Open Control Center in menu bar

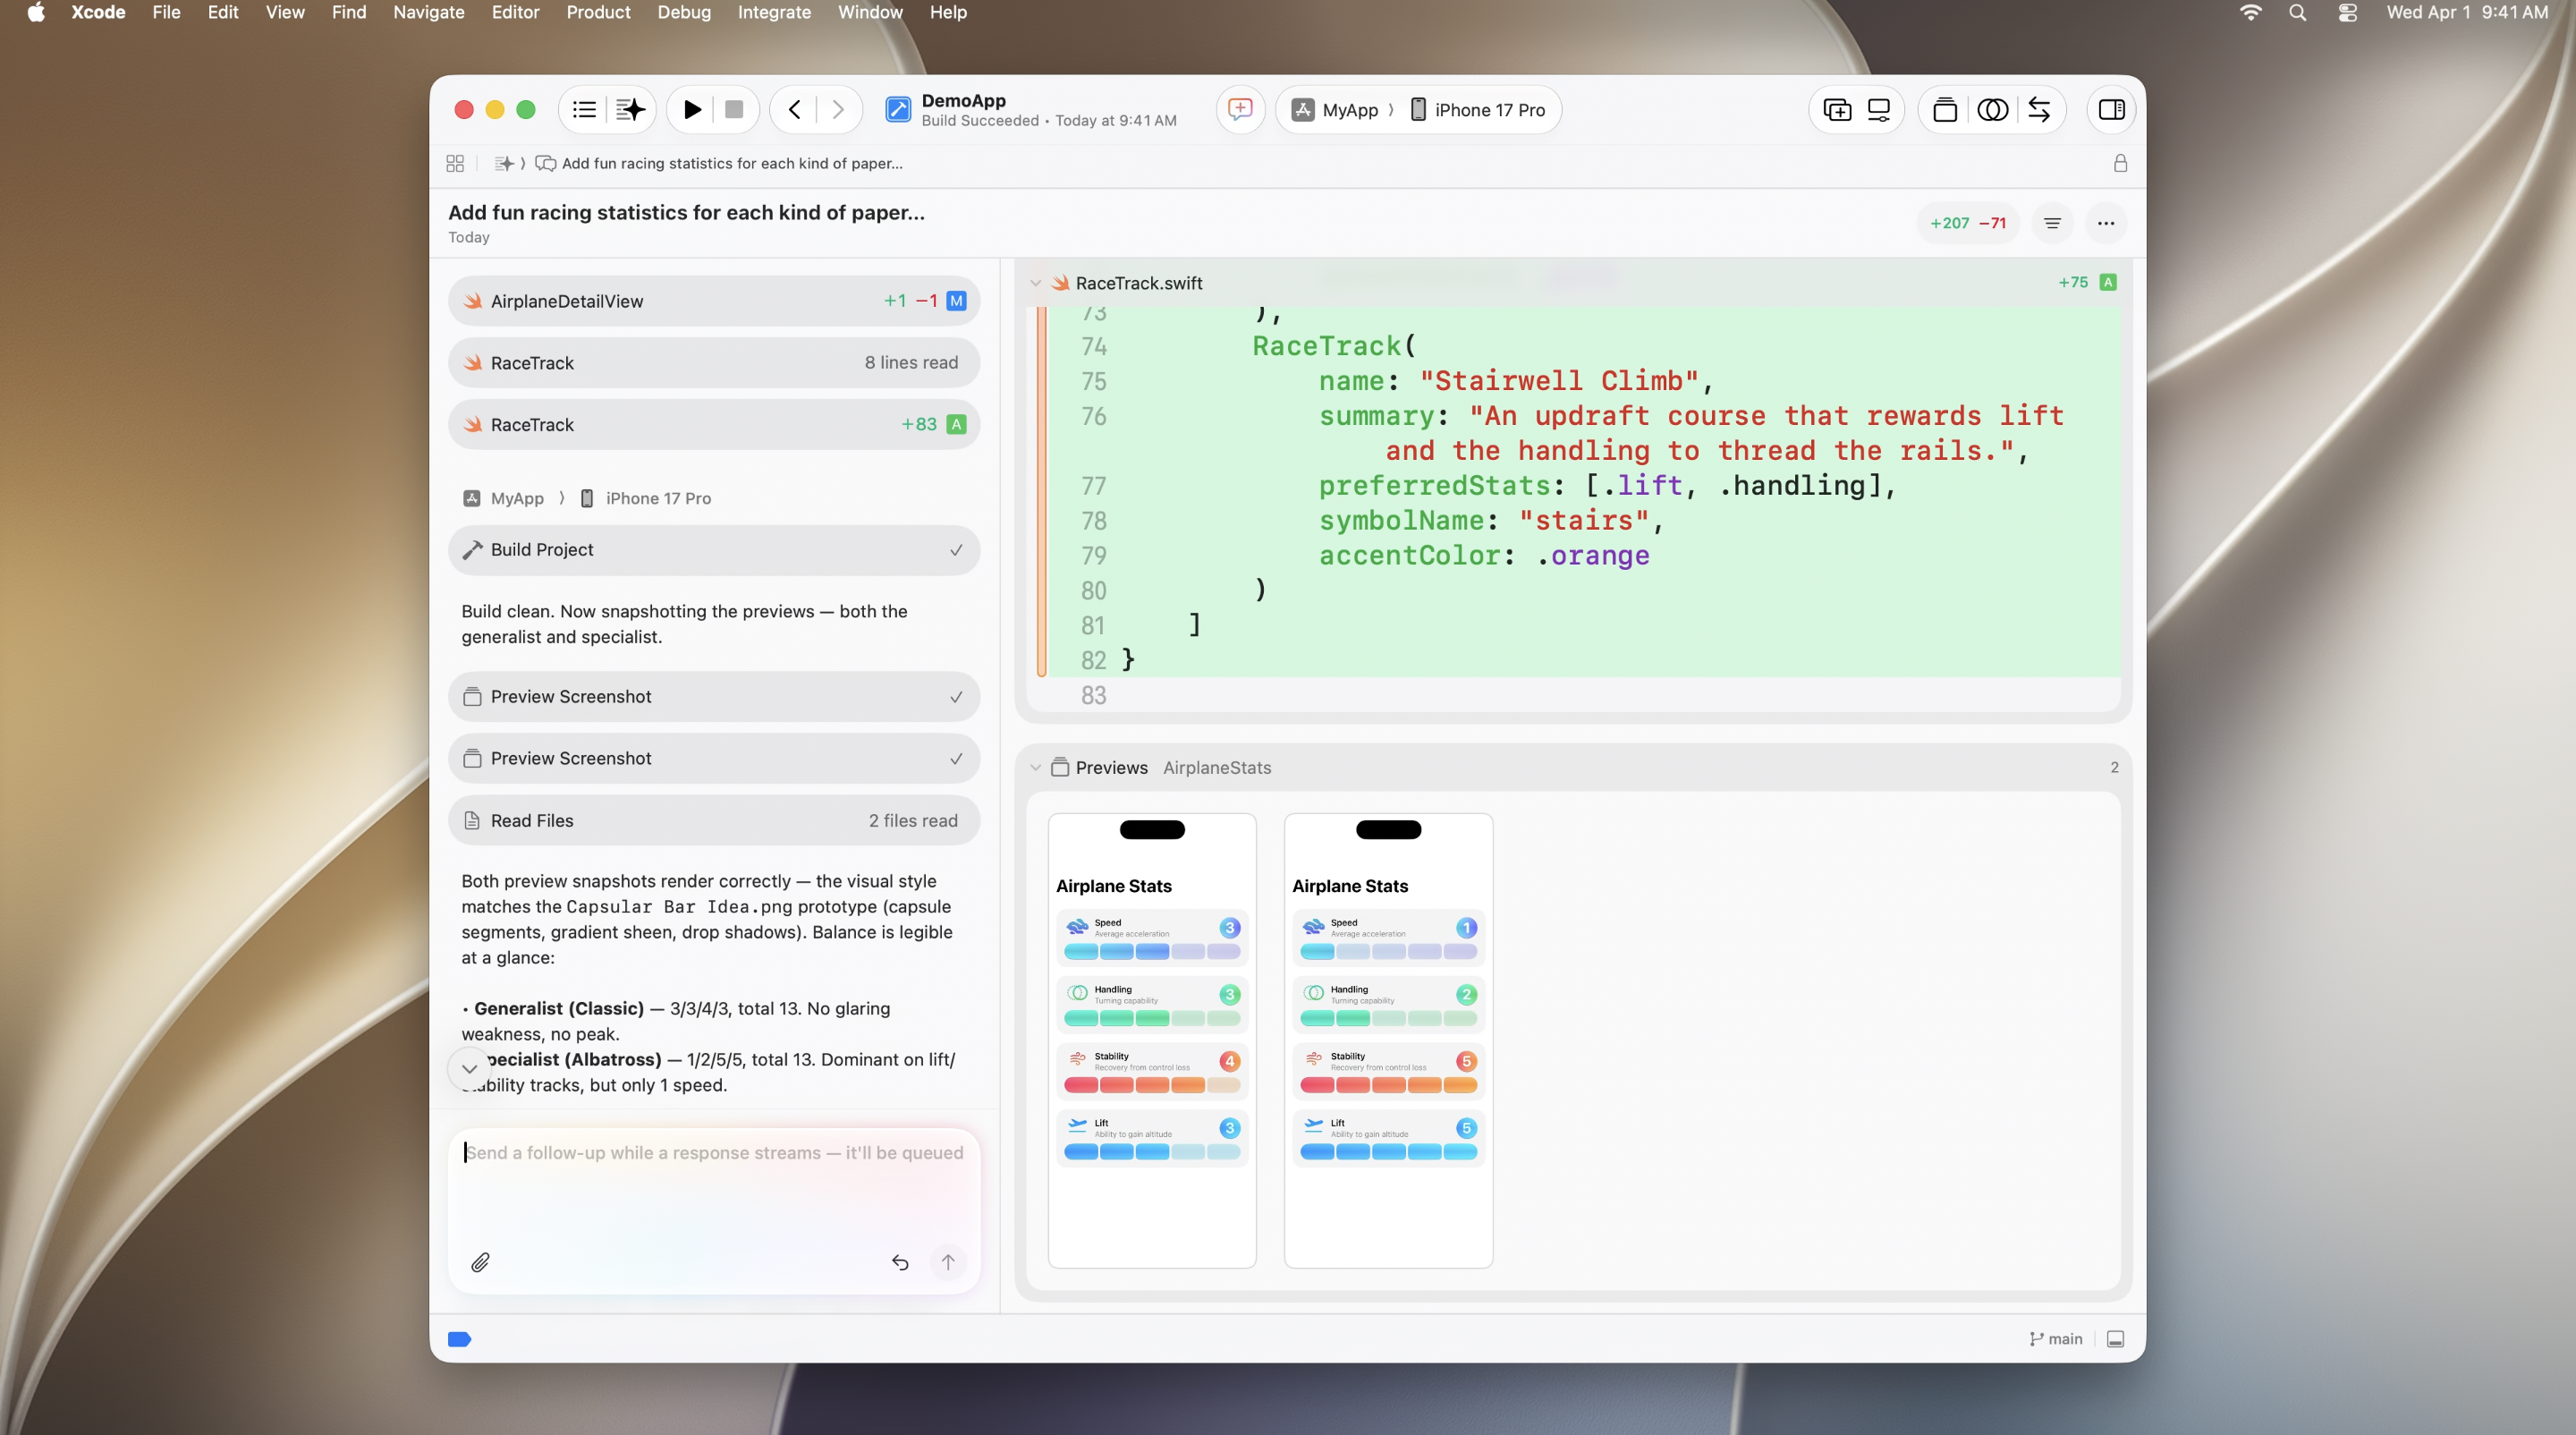pos(2347,12)
